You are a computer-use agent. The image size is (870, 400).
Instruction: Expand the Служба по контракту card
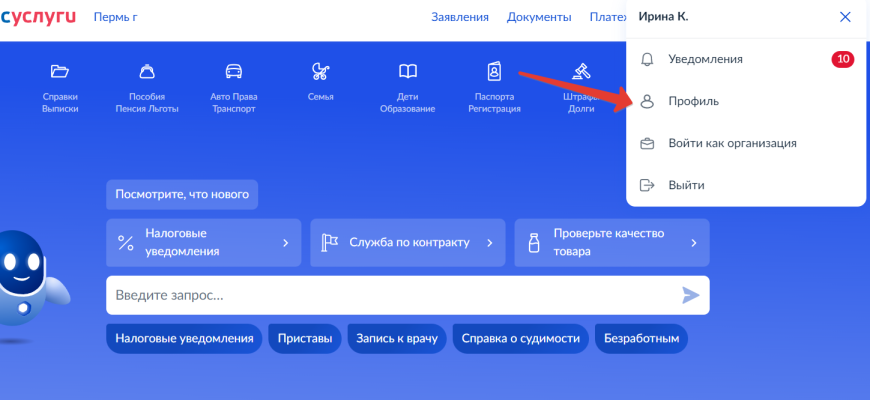[407, 243]
